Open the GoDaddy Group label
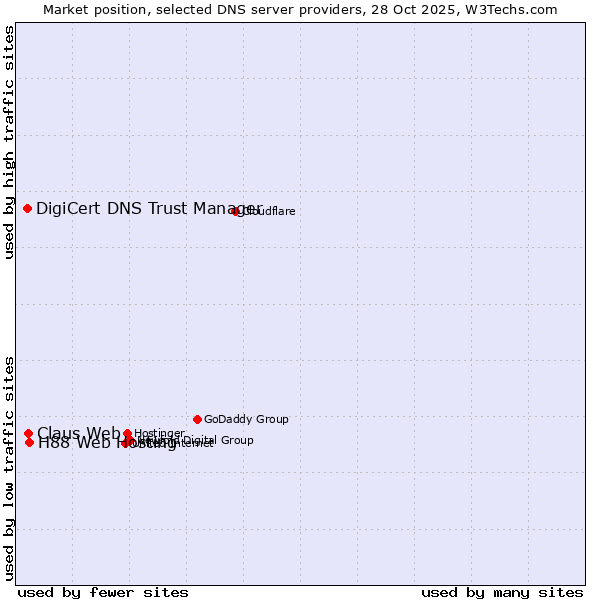600x600 pixels. pyautogui.click(x=246, y=419)
